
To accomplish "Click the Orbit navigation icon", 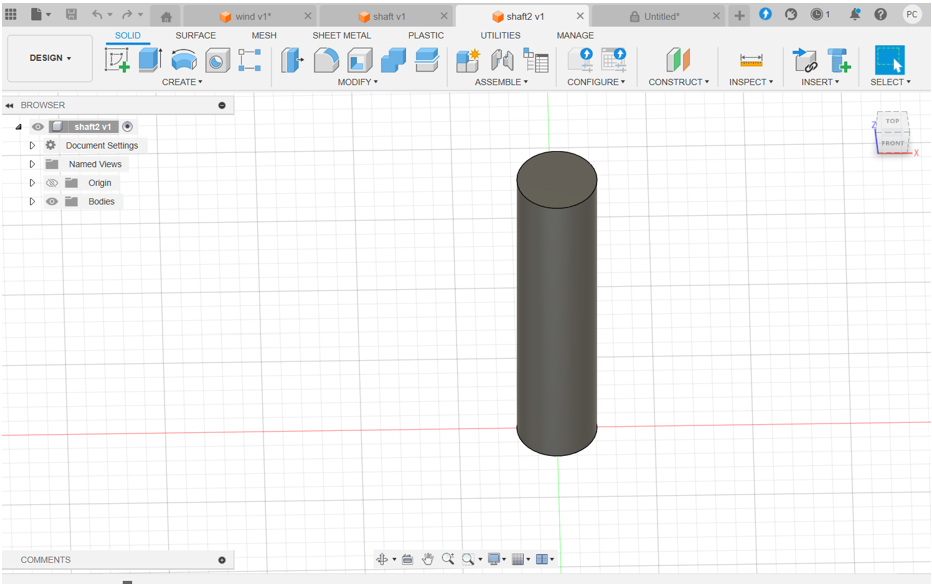I will pyautogui.click(x=382, y=559).
